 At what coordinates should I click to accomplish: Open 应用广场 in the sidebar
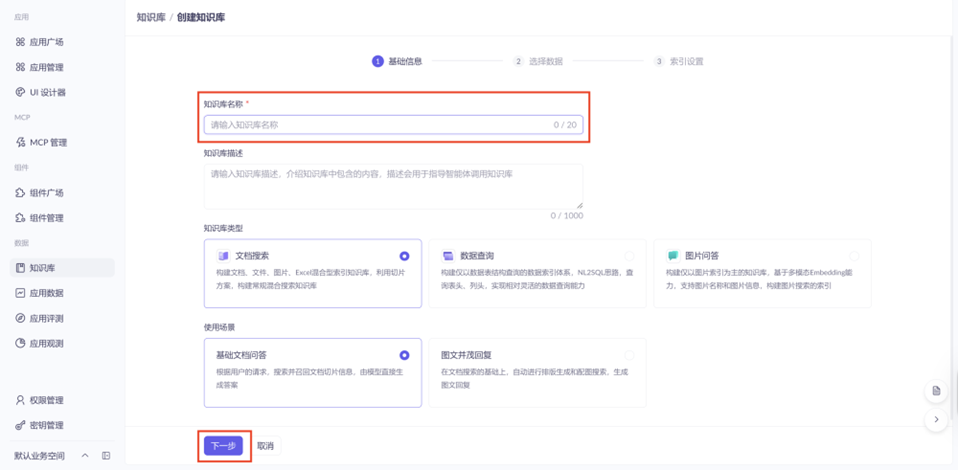pos(62,42)
